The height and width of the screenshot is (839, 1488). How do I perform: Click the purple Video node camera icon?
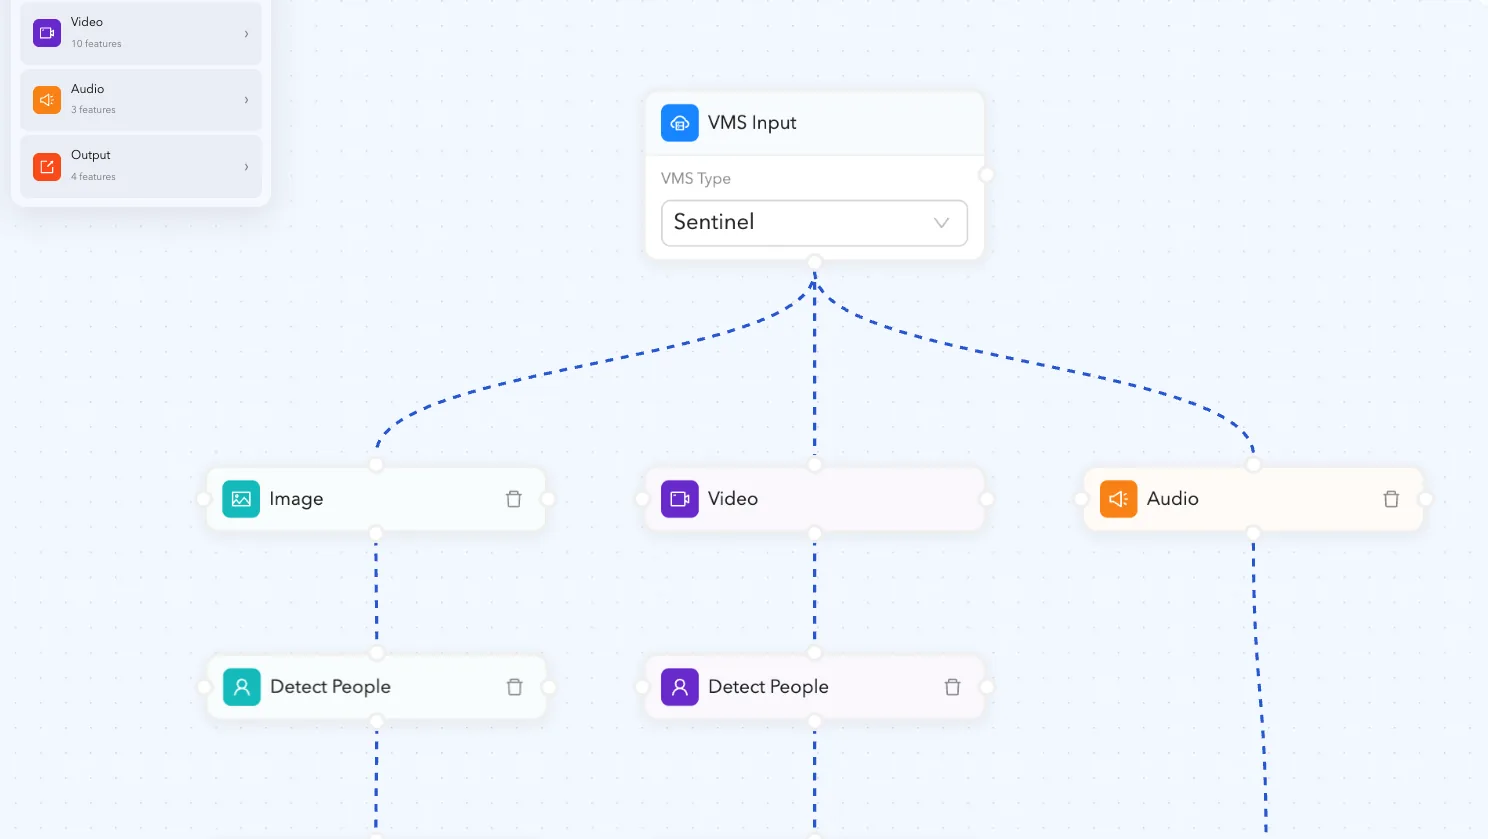tap(680, 499)
